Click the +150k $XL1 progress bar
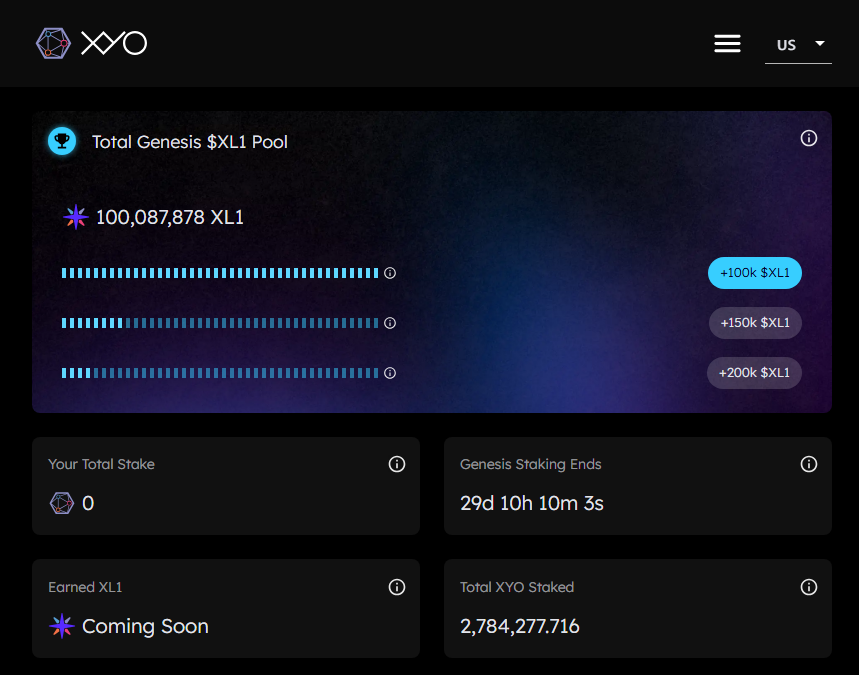This screenshot has height=675, width=859. coord(220,323)
